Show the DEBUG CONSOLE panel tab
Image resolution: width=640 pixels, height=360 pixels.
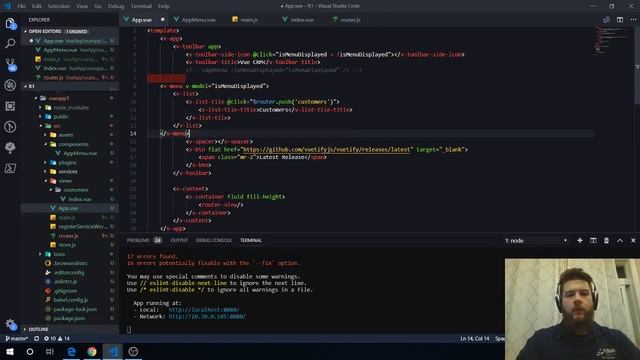pyautogui.click(x=213, y=240)
